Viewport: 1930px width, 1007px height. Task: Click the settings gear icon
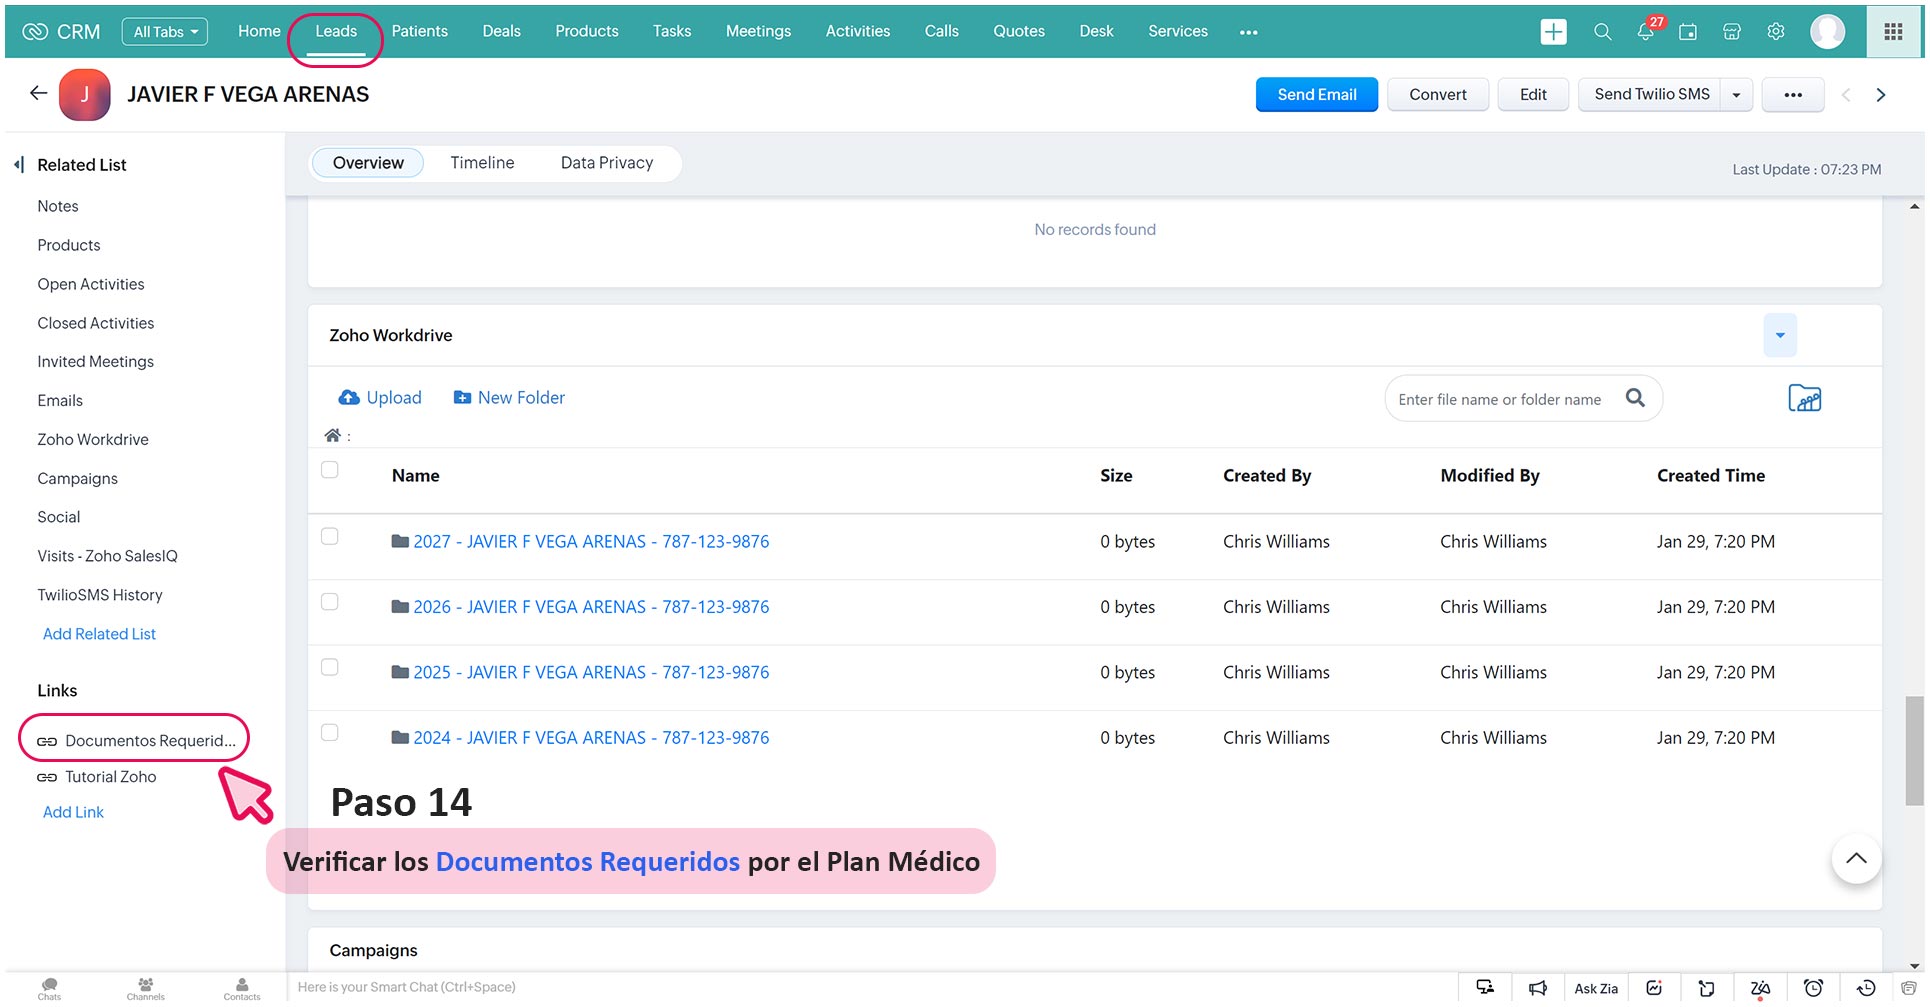pyautogui.click(x=1776, y=32)
